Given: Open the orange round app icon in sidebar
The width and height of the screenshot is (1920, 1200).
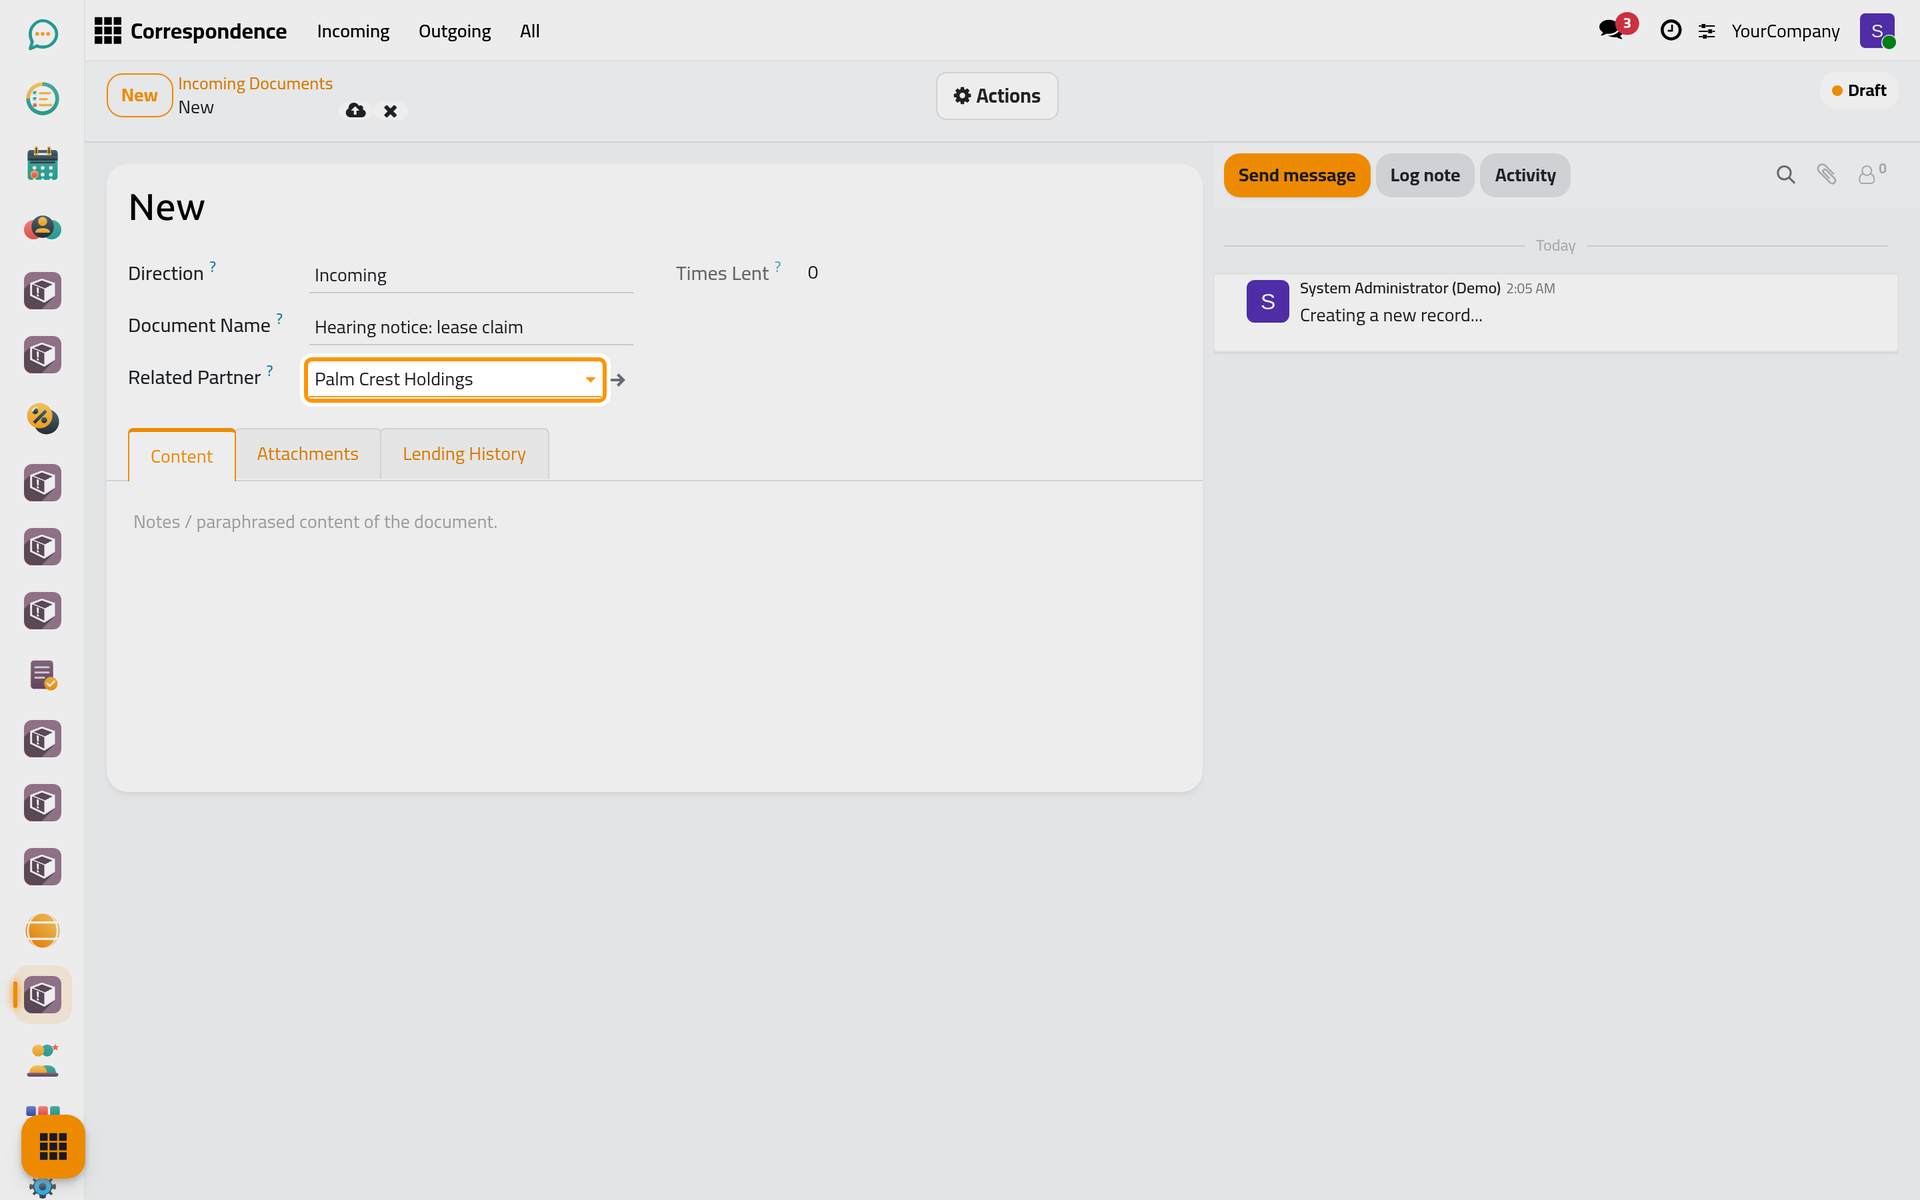Looking at the screenshot, I should click(x=42, y=931).
